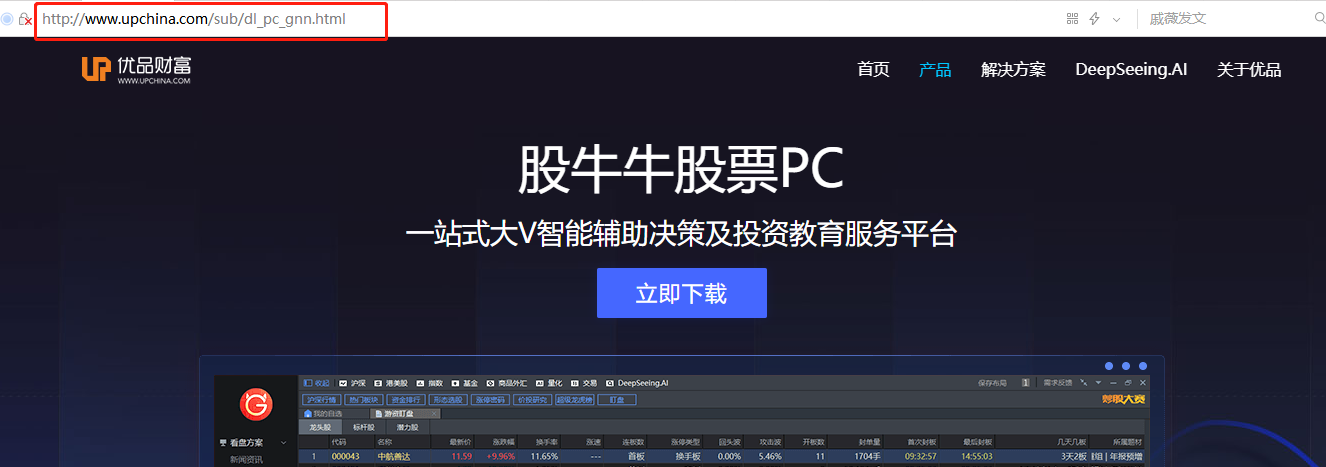Open the 鲸吸大赛 banner
Image resolution: width=1326 pixels, height=467 pixels.
point(1123,399)
